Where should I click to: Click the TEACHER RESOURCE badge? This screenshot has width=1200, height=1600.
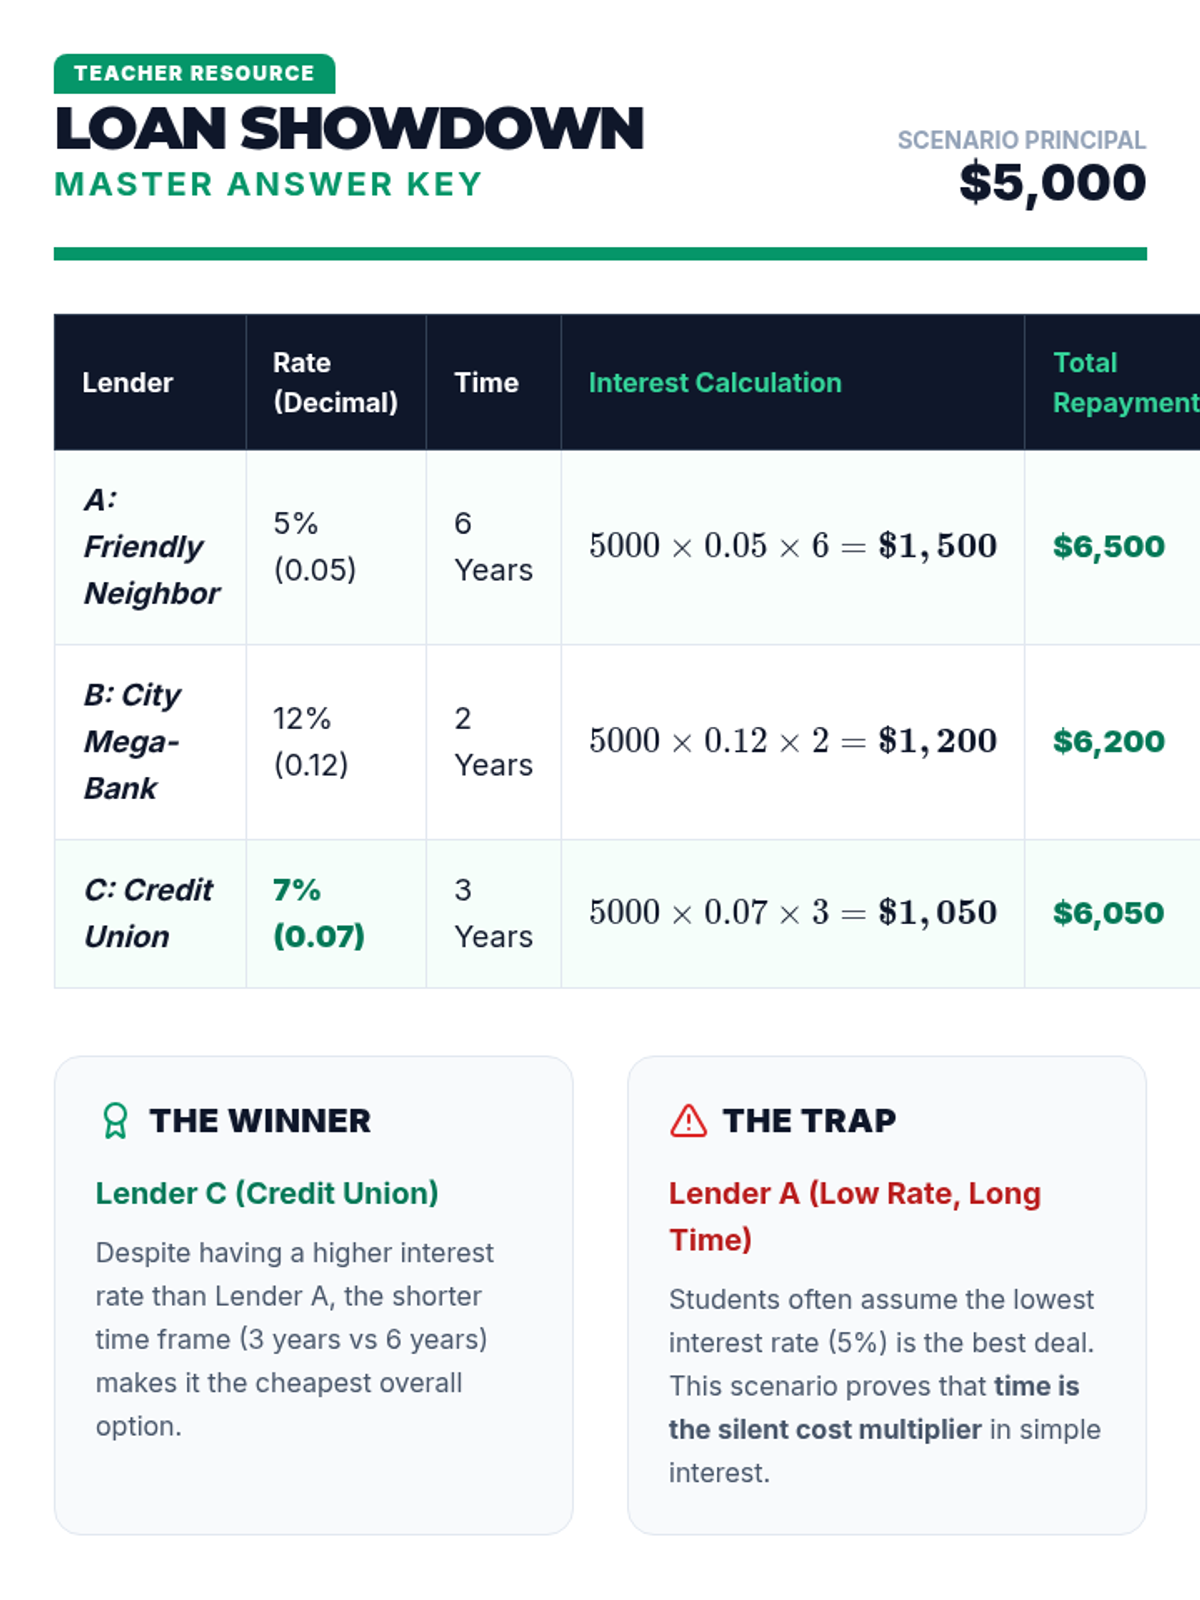click(x=194, y=73)
